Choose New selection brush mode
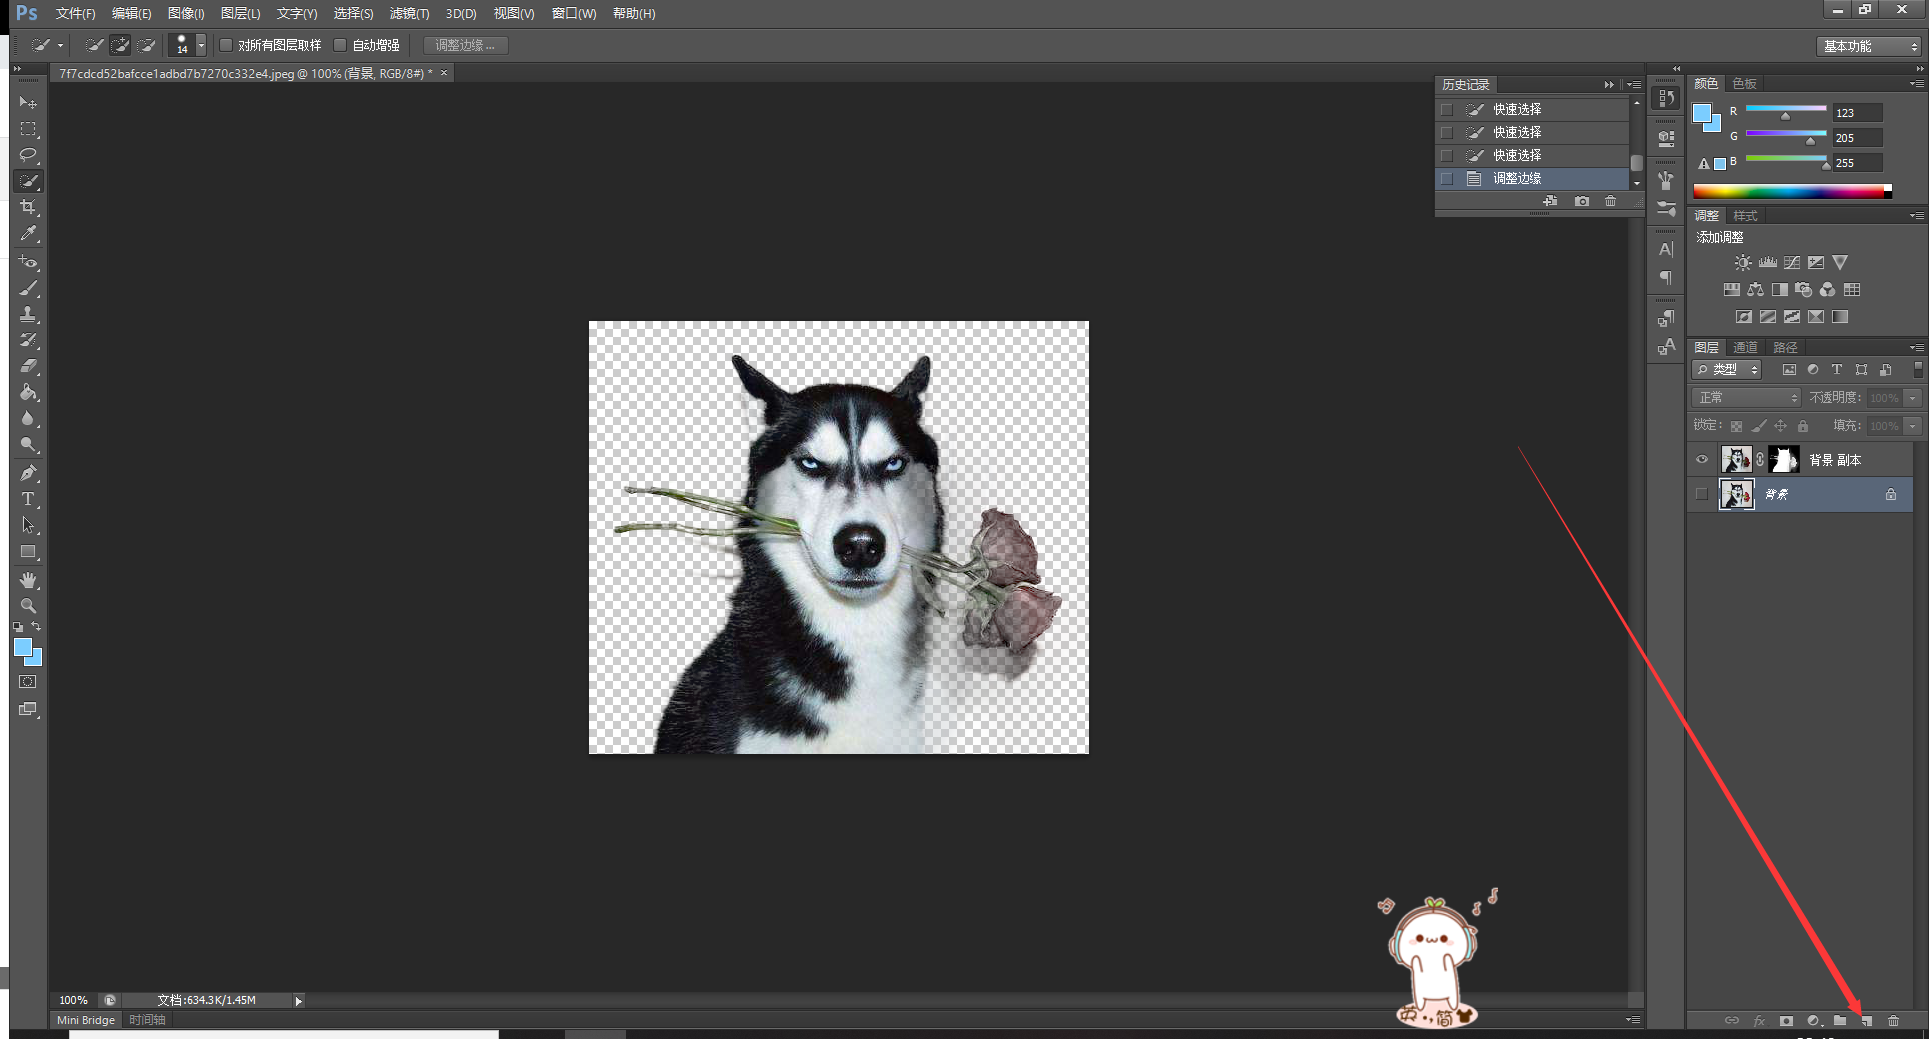 point(94,45)
